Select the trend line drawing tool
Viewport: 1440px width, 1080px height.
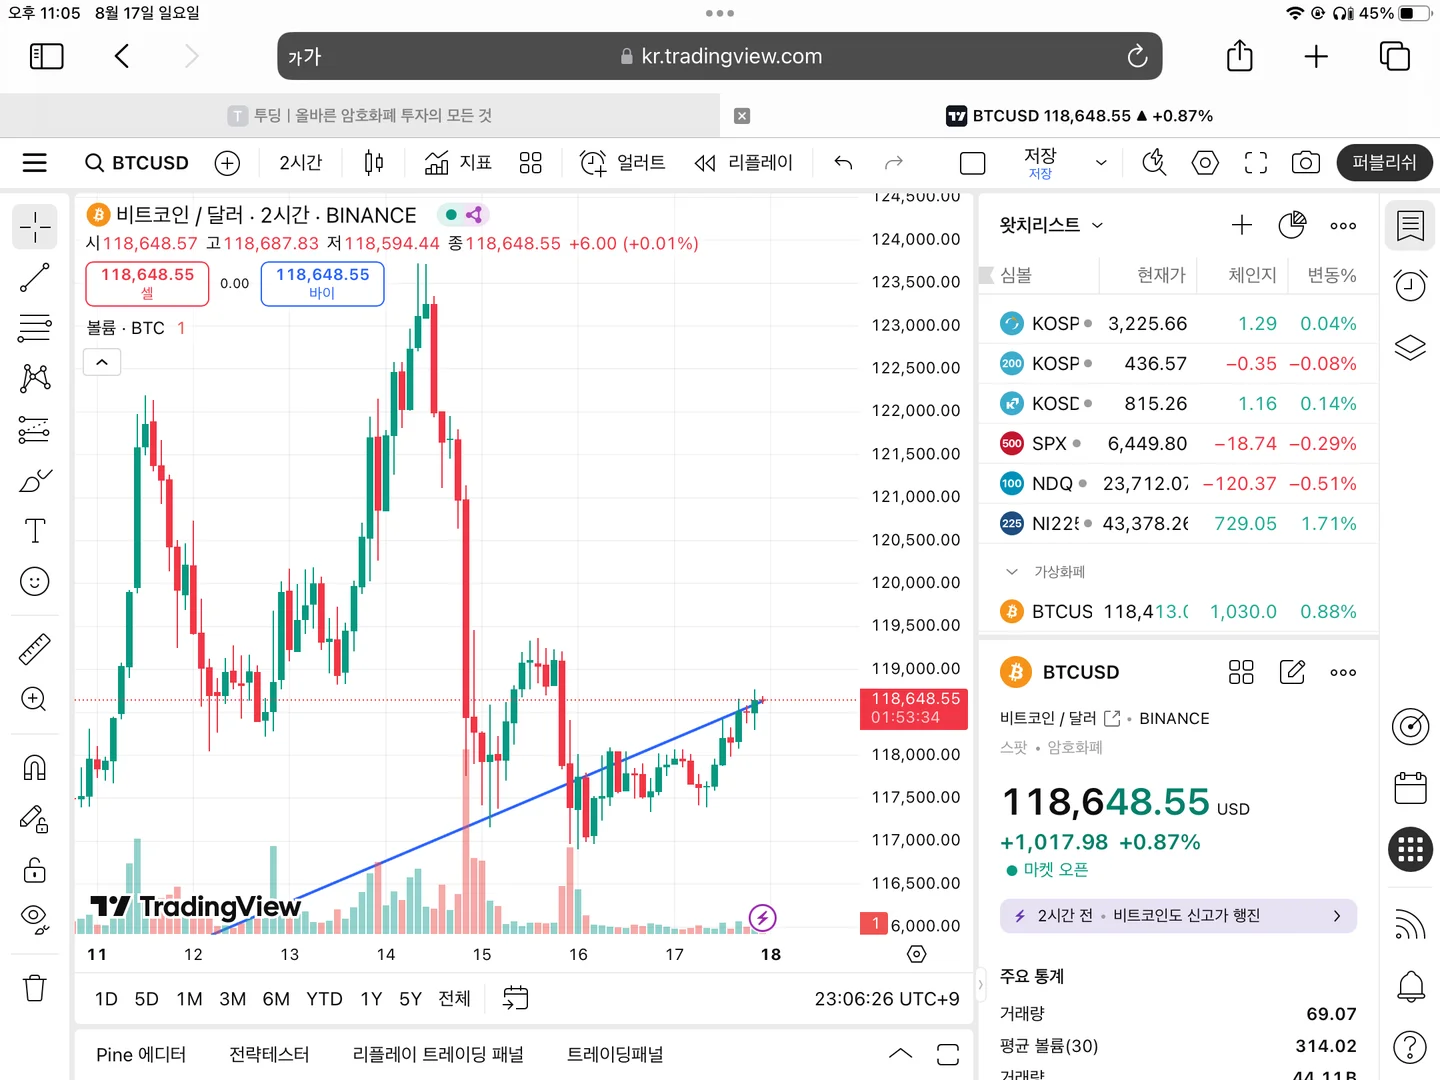35,277
